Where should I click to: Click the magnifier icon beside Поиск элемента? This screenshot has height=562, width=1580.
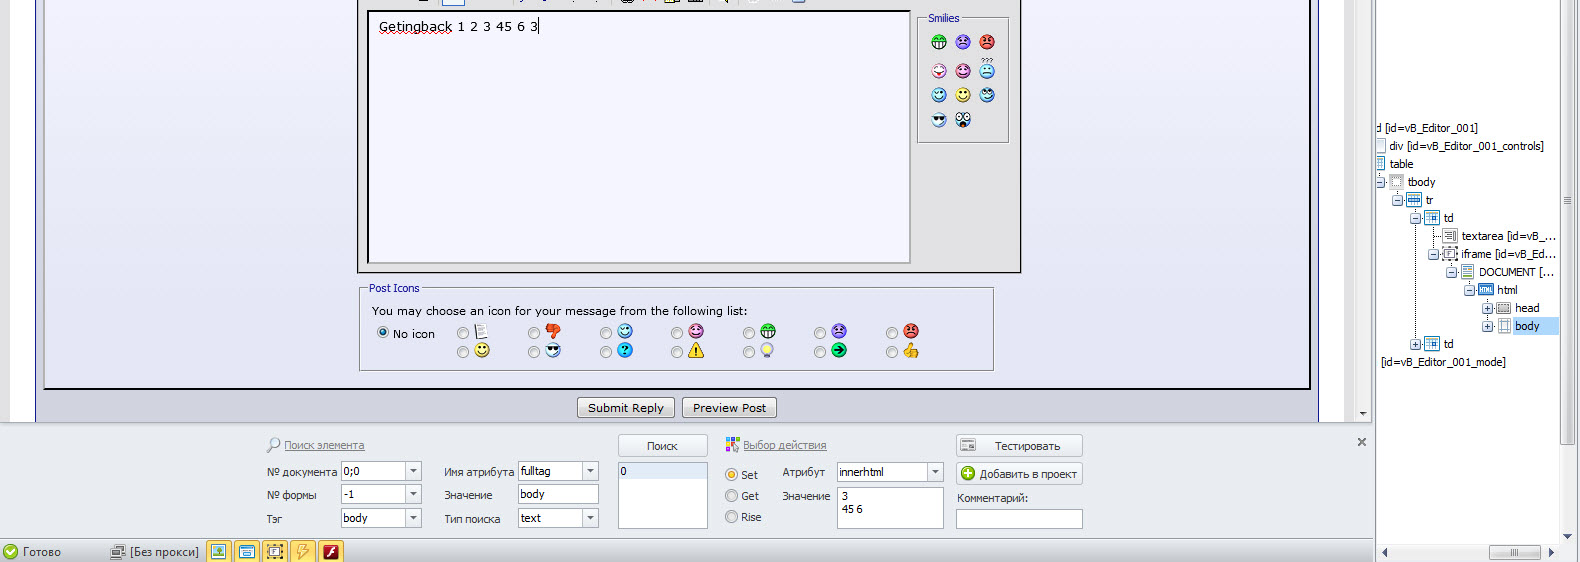[273, 445]
